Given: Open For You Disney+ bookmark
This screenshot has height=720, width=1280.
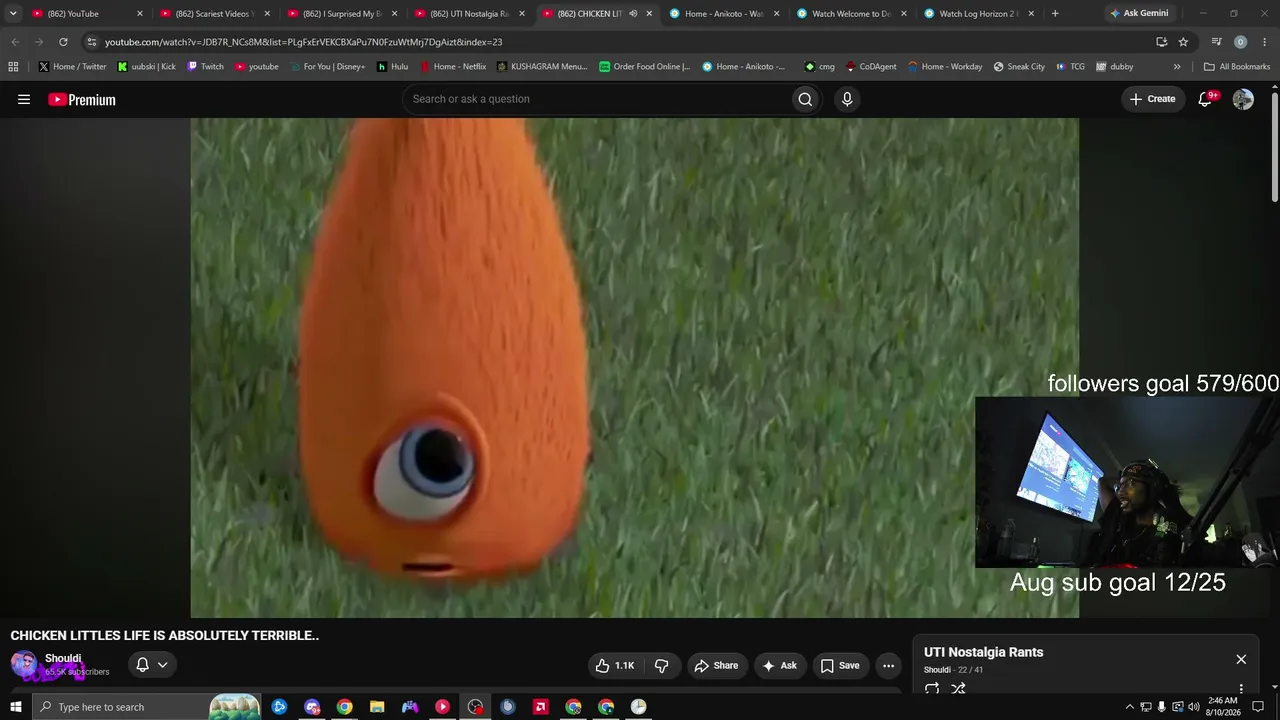Looking at the screenshot, I should point(326,67).
